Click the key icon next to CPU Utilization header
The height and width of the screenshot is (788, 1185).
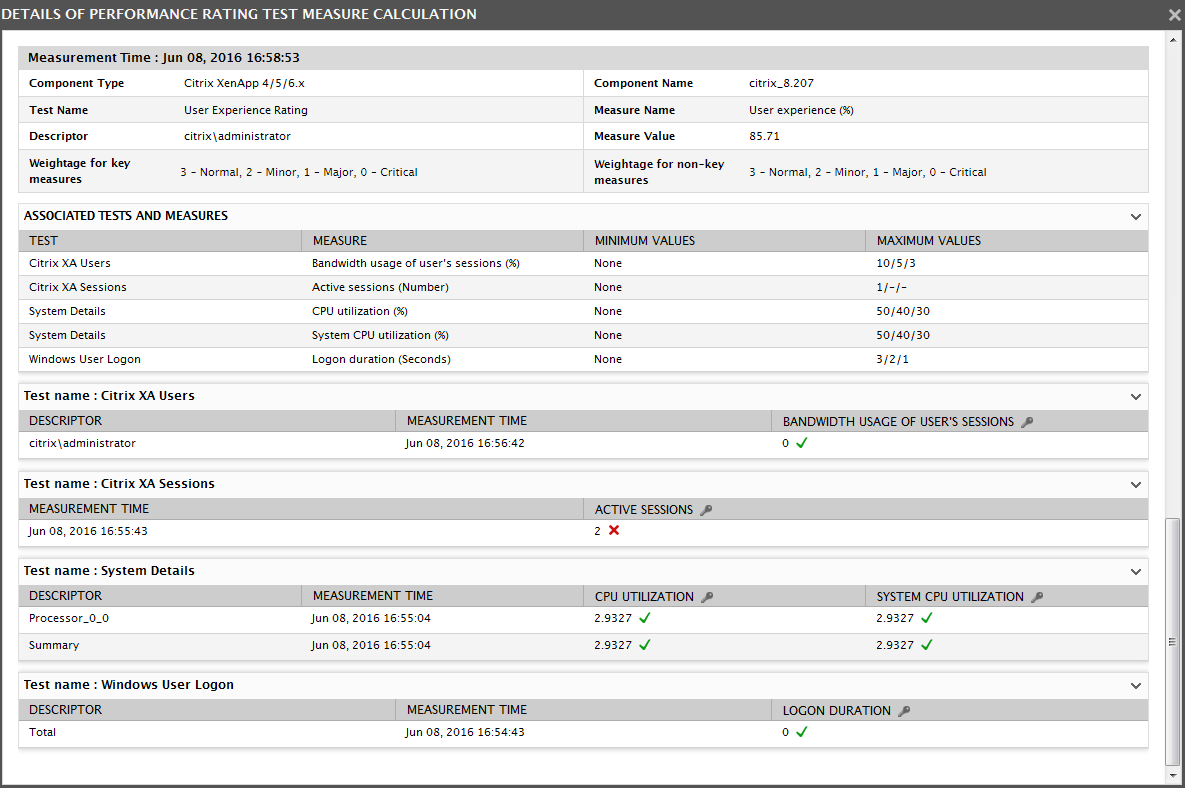tap(707, 597)
